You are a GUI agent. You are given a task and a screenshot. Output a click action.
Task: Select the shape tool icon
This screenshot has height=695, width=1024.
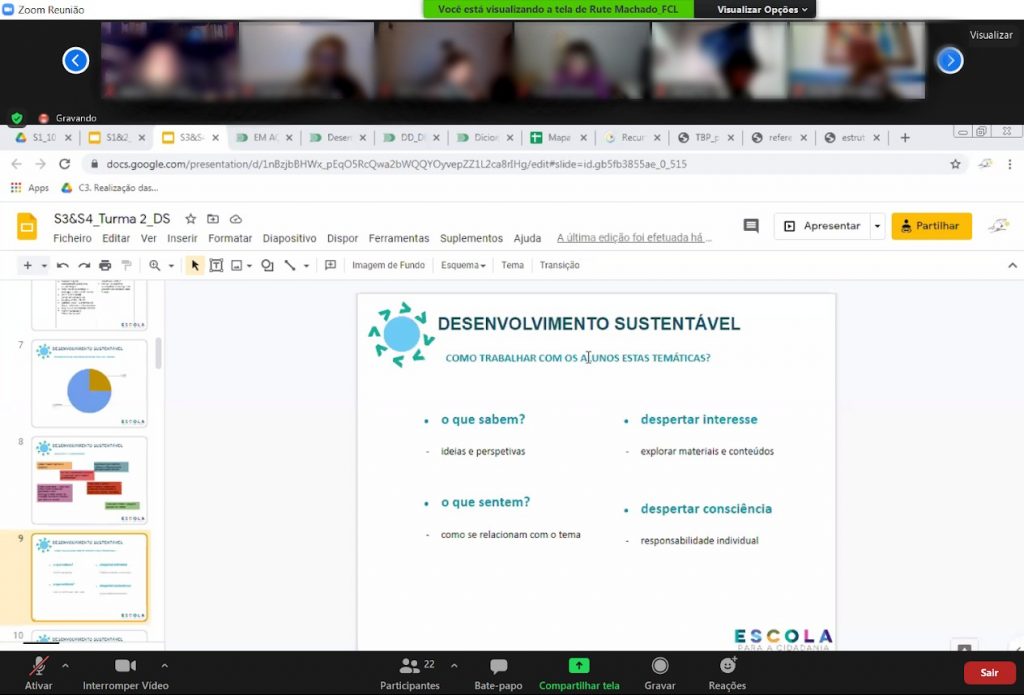click(267, 265)
